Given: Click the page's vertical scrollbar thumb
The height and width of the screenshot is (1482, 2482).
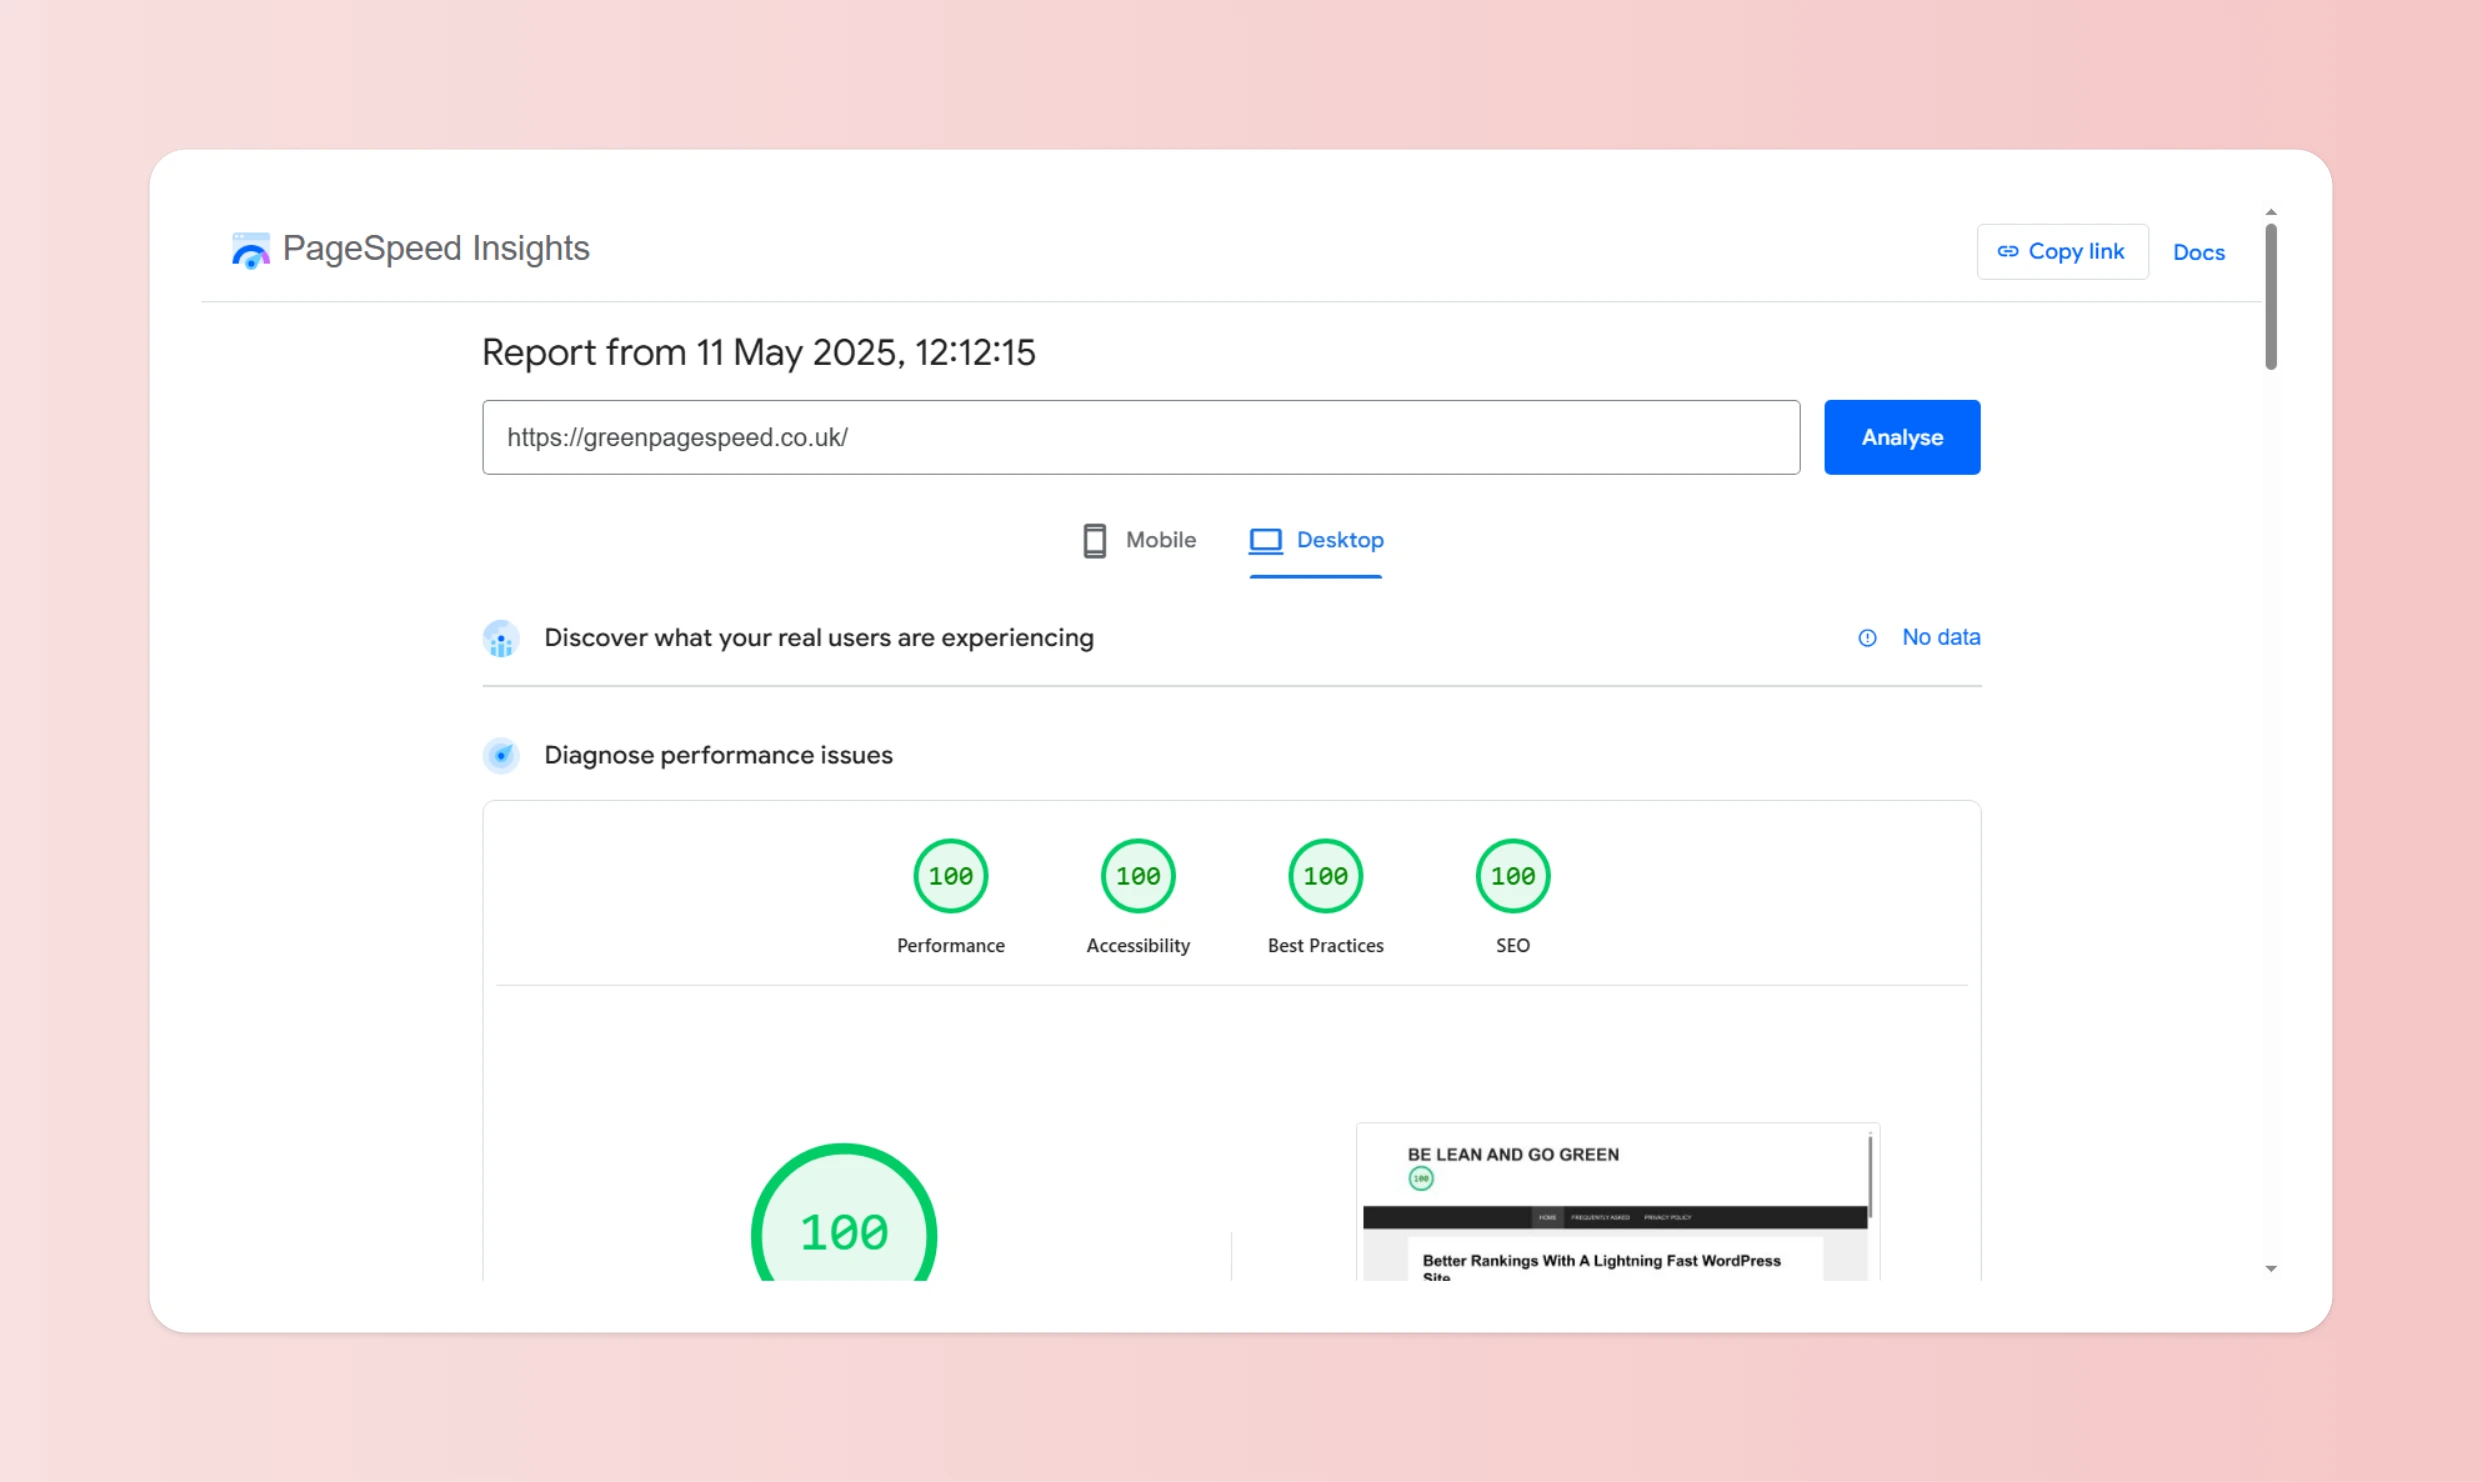Looking at the screenshot, I should (x=2271, y=296).
